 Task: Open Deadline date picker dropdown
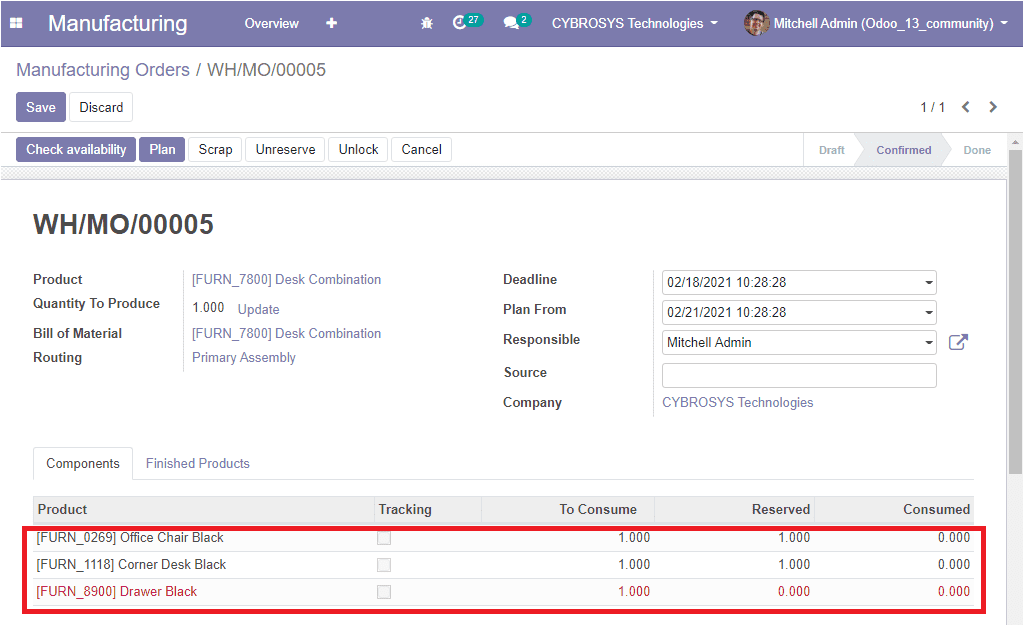point(929,283)
